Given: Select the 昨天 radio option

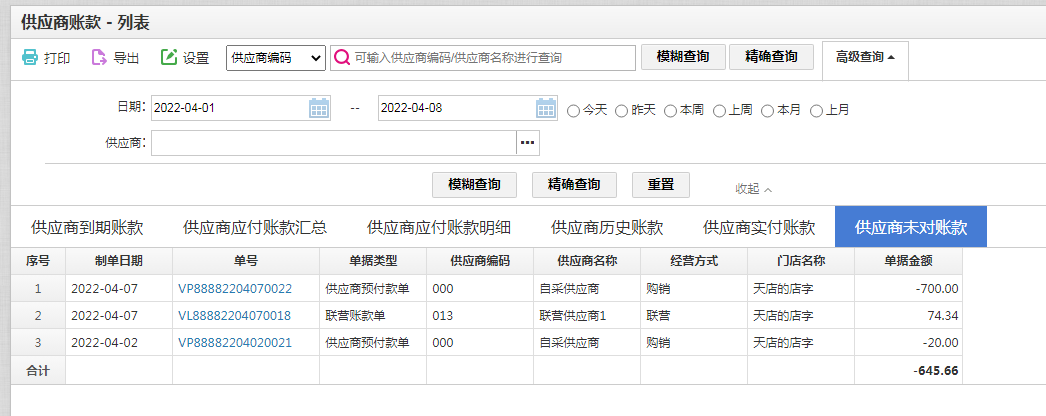Looking at the screenshot, I should 621,111.
